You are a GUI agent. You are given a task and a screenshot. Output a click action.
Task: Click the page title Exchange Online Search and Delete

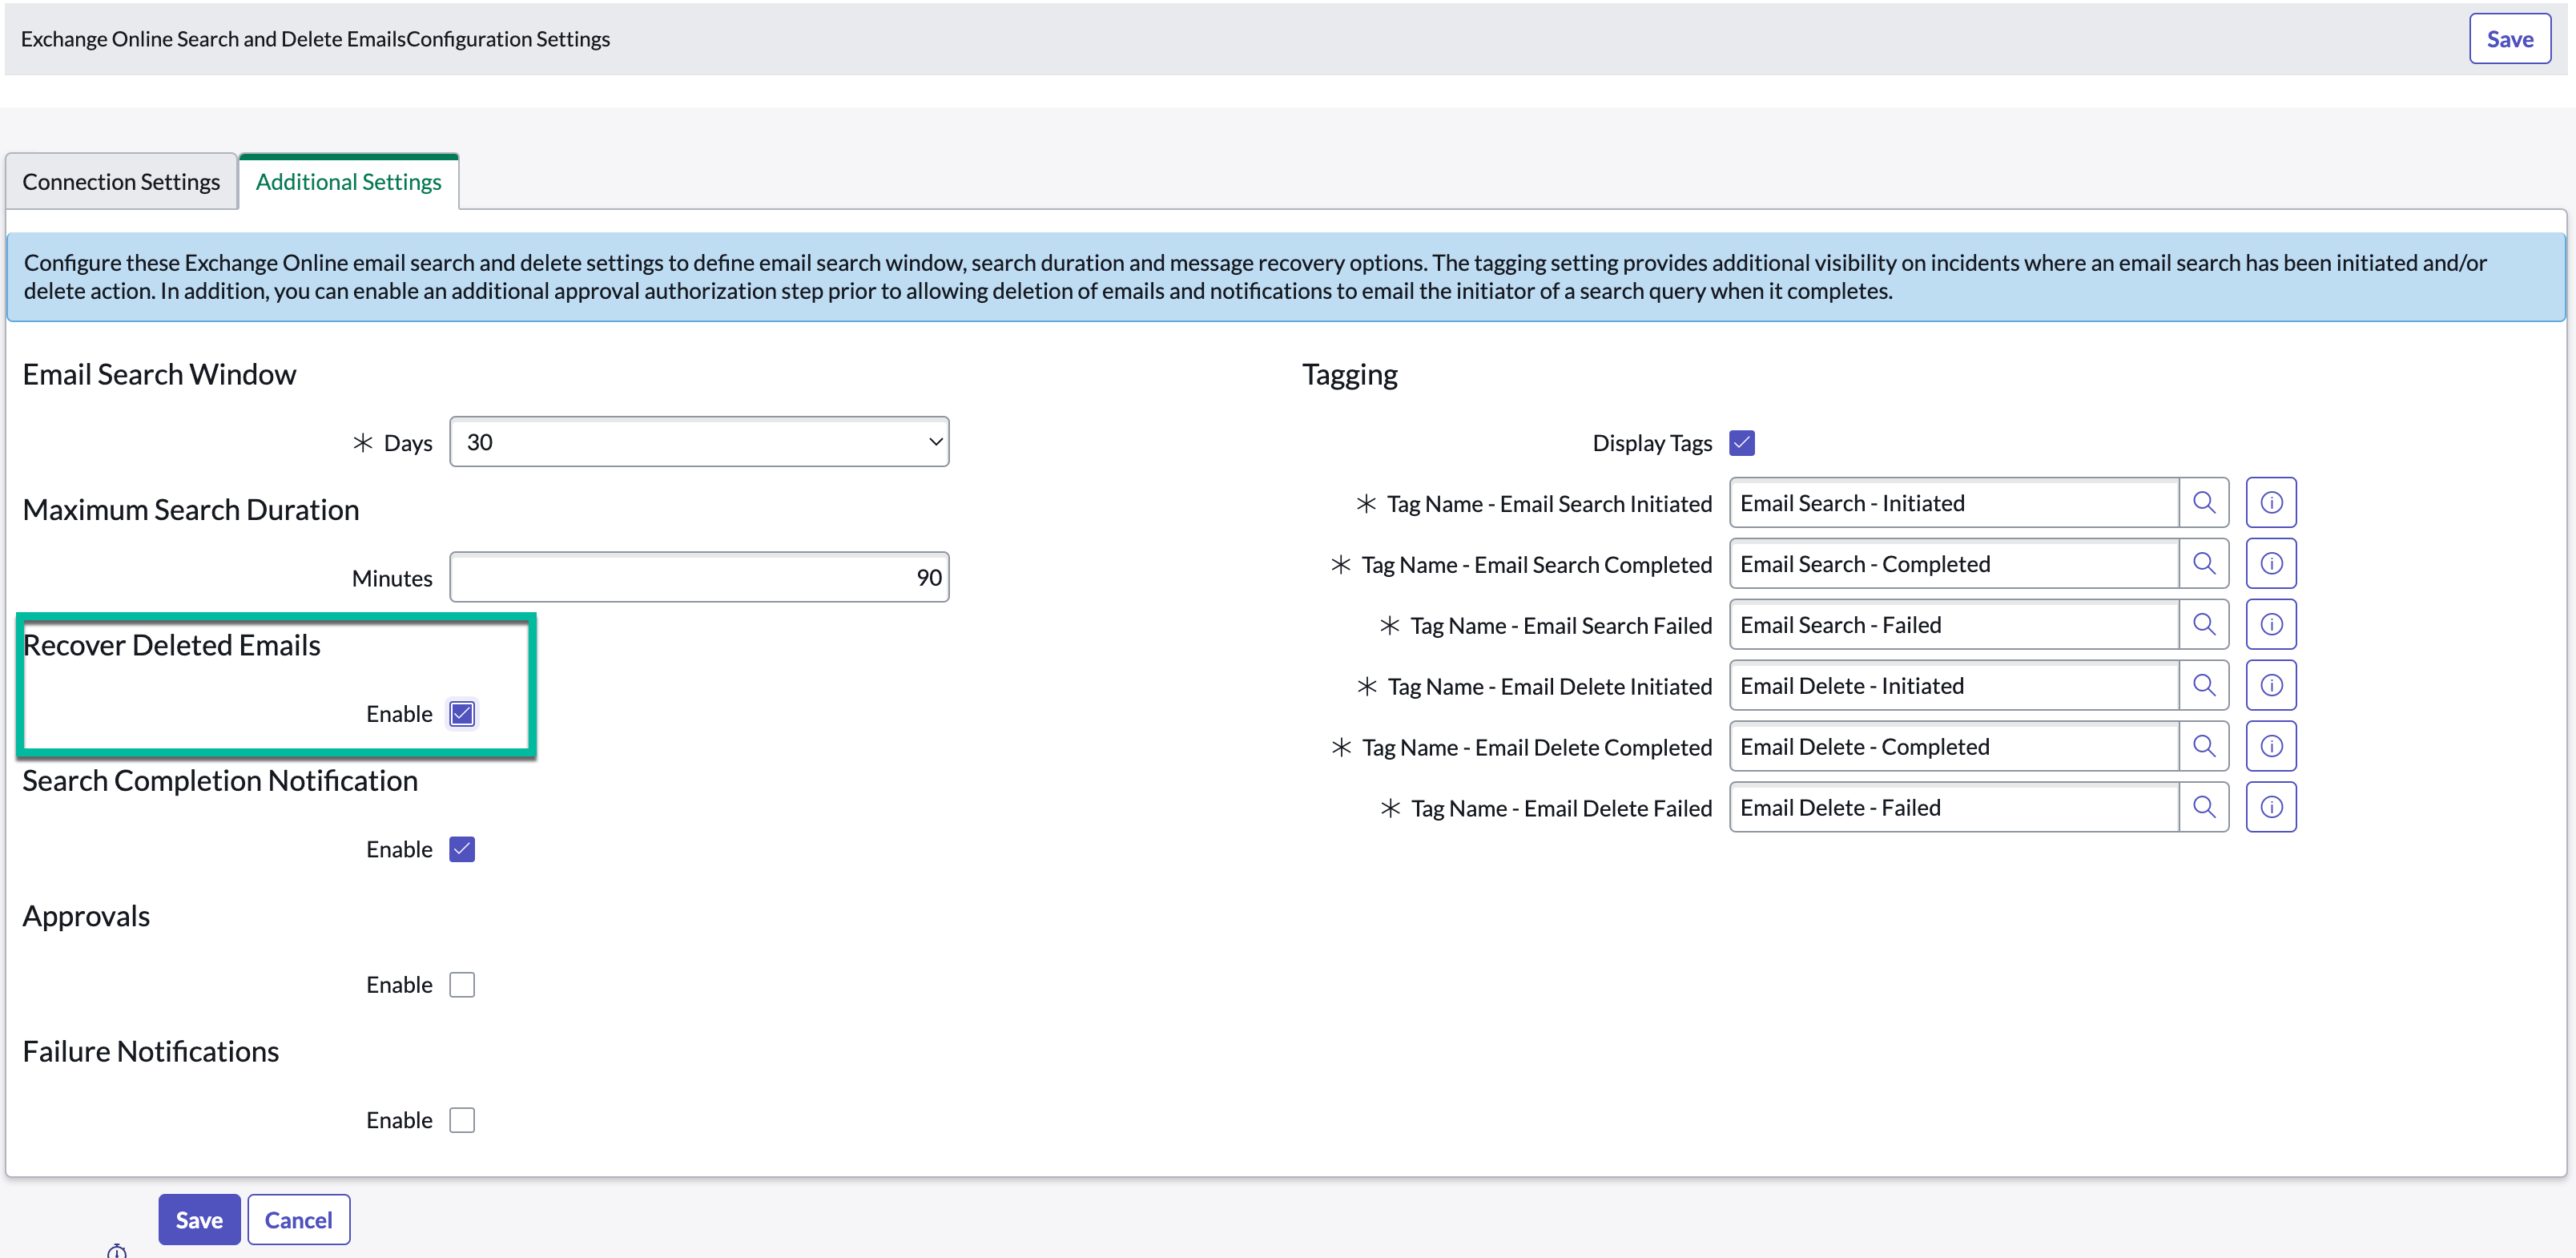315,39
